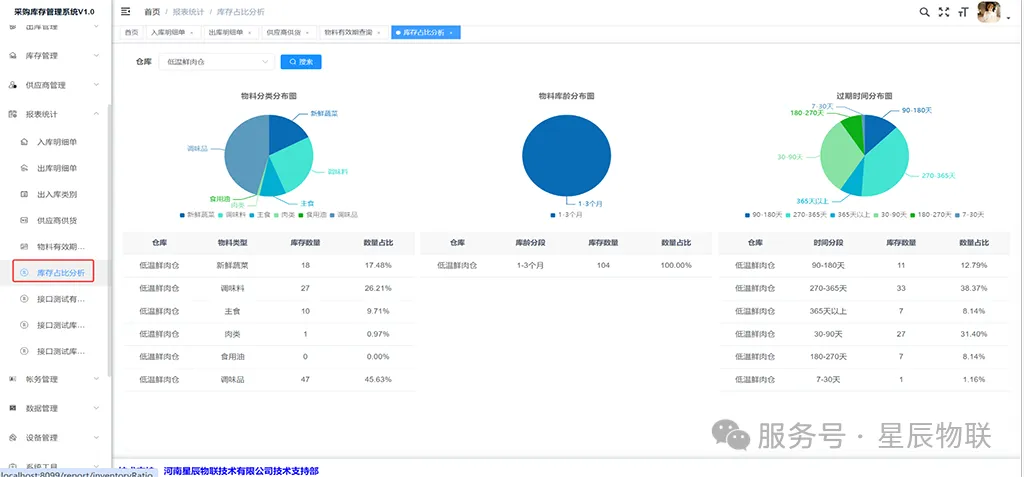The image size is (1024, 477).
Task: Toggle 365天以上 legend in 过期时间分布图
Action: [851, 214]
